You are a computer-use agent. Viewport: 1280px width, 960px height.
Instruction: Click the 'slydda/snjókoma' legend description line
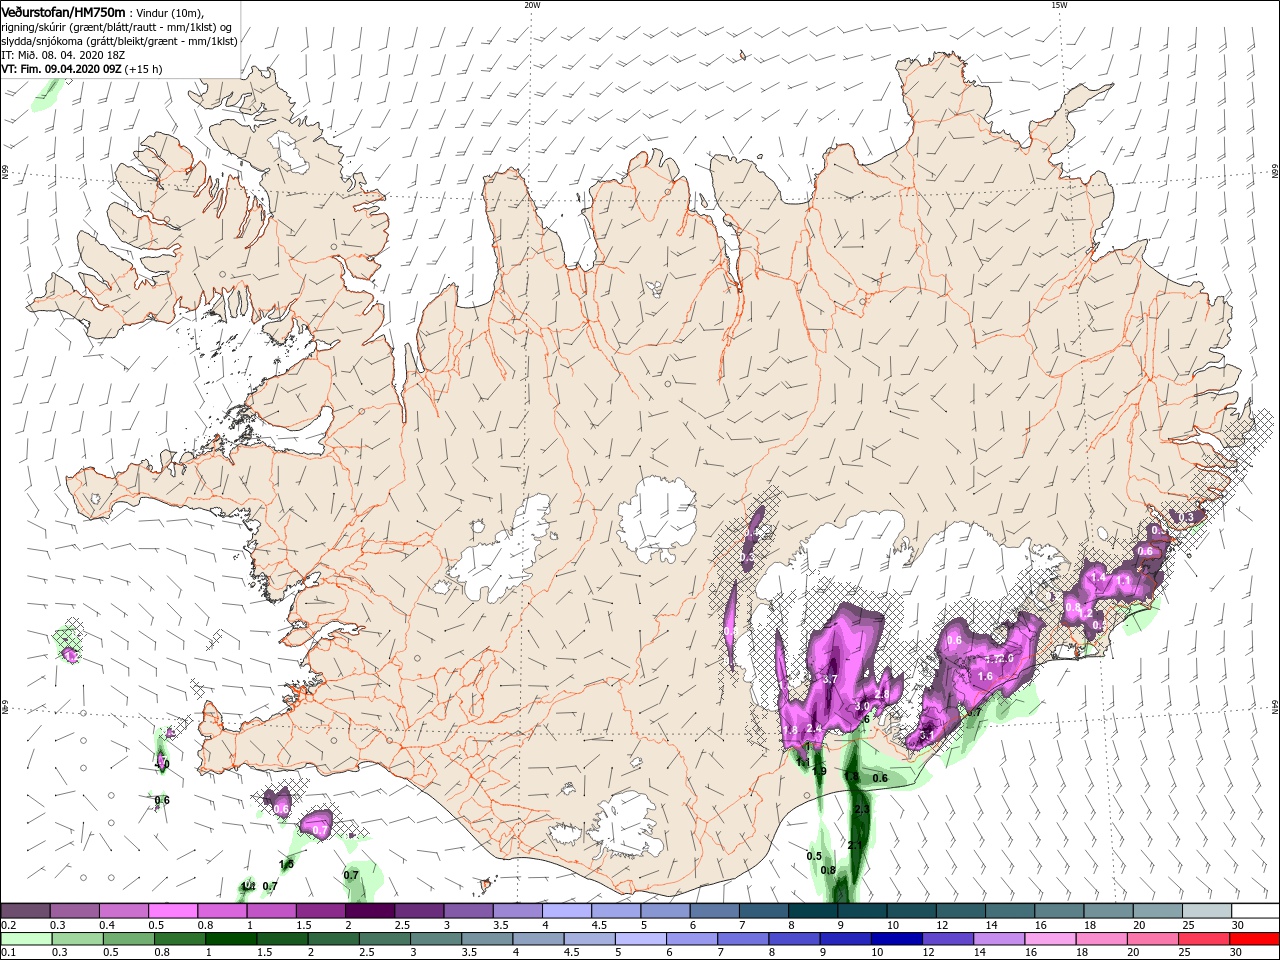[119, 41]
